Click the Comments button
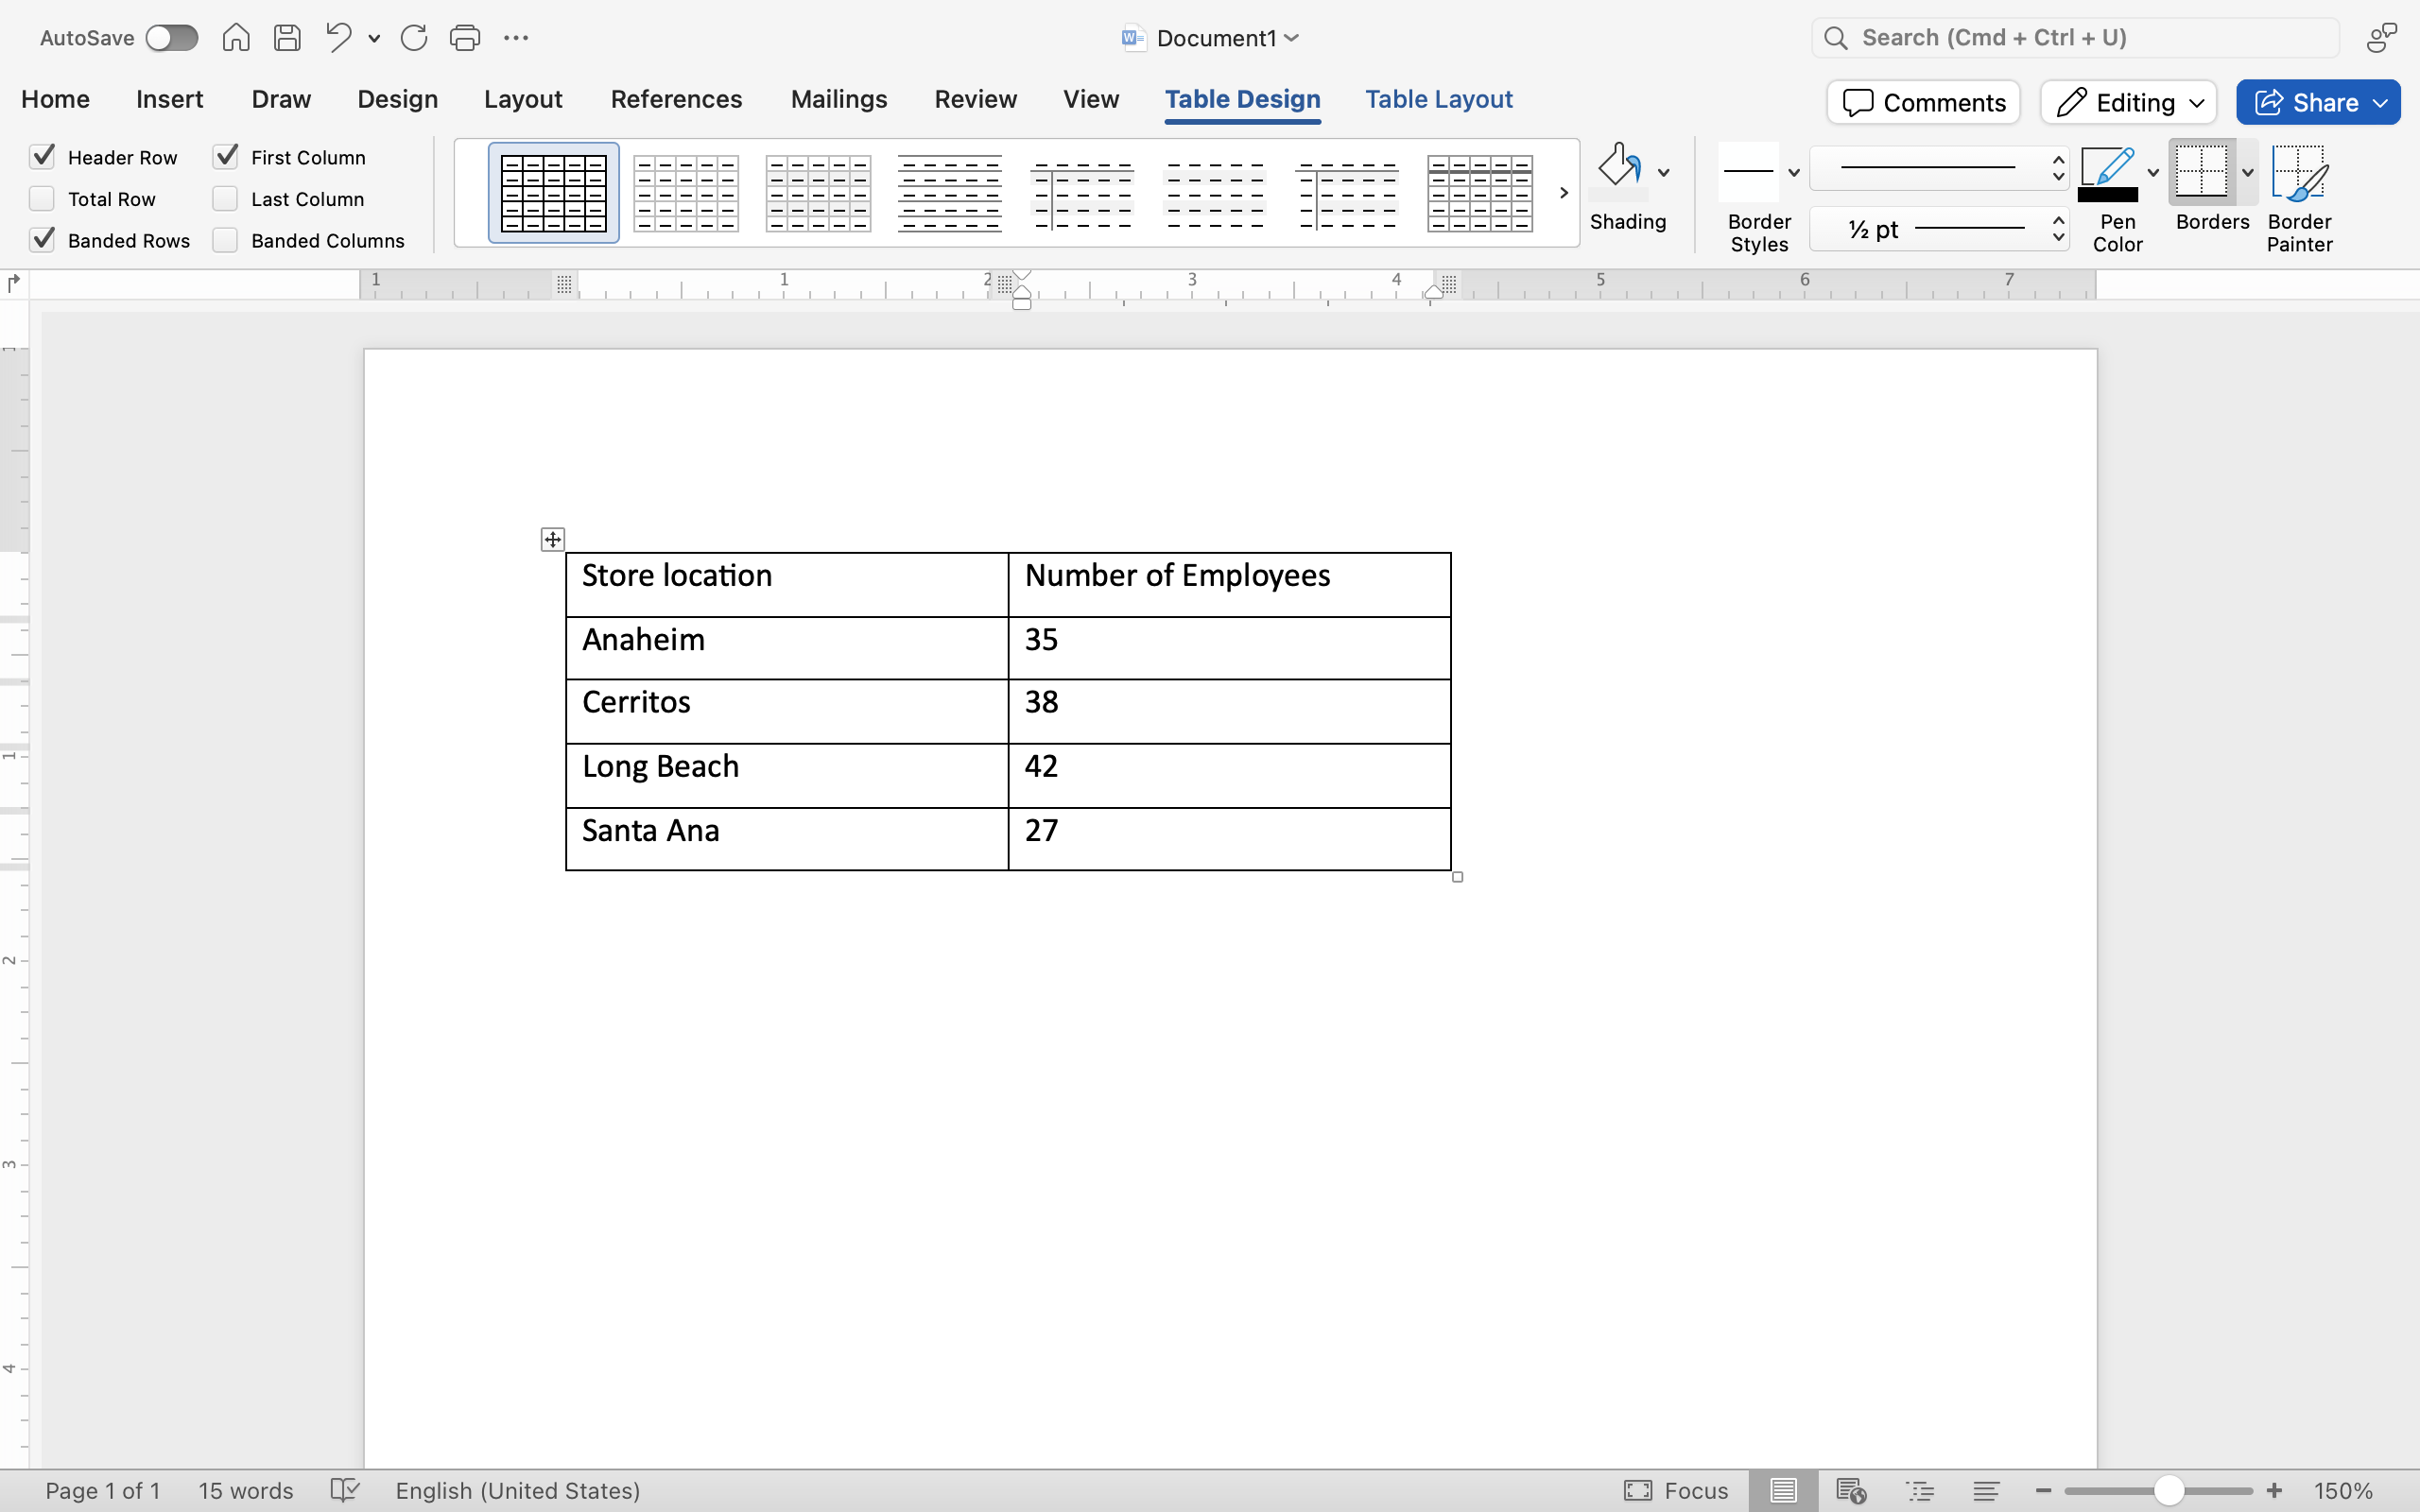This screenshot has width=2420, height=1512. point(1923,102)
